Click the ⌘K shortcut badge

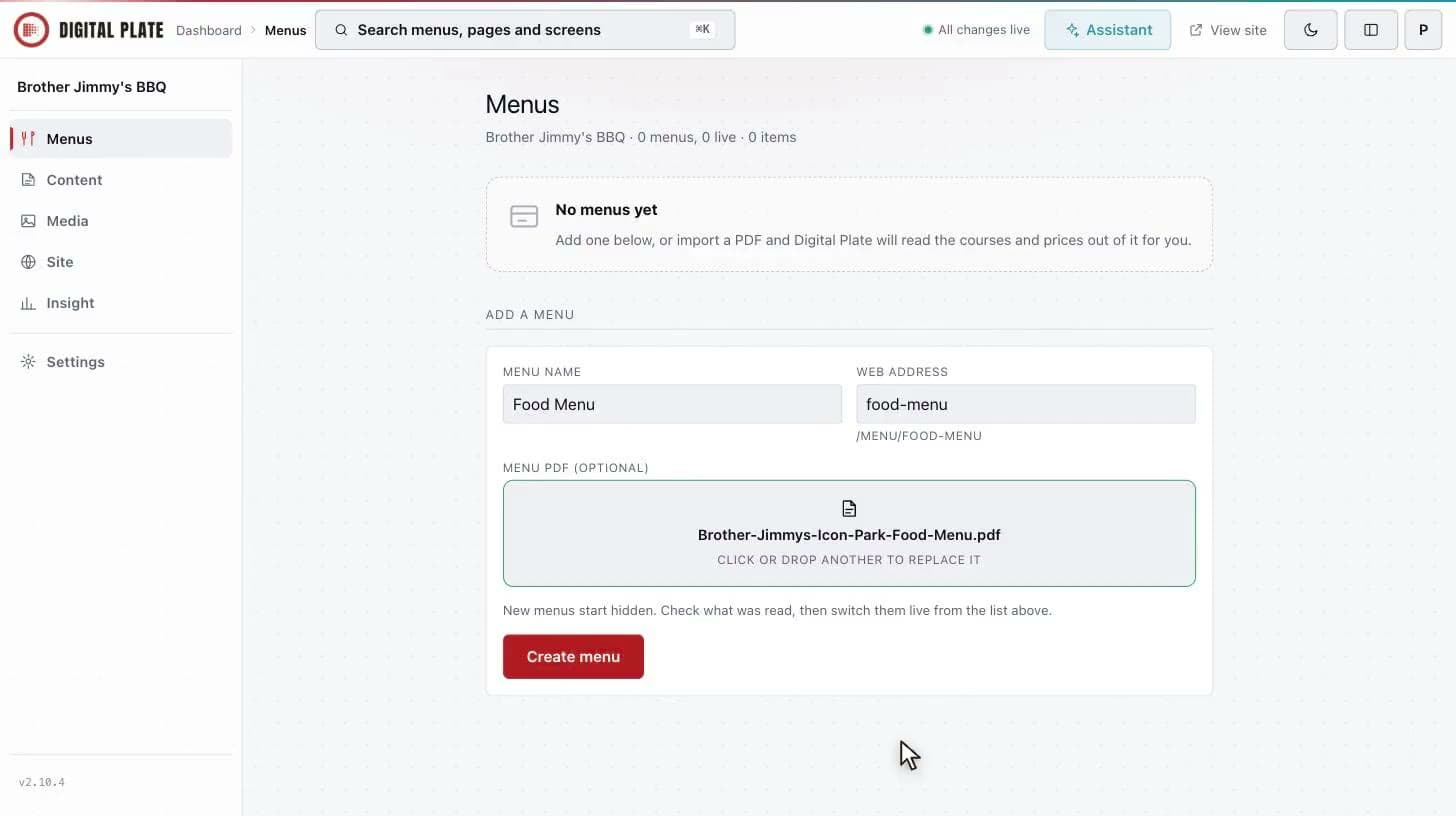[x=702, y=30]
